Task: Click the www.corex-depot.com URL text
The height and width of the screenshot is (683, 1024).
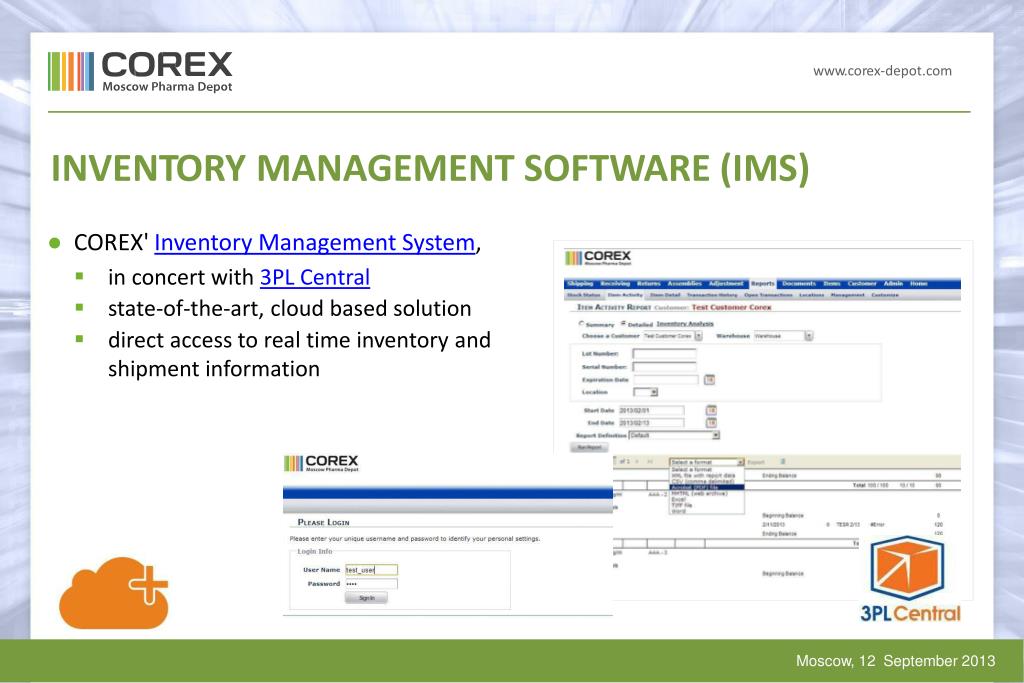Action: point(882,71)
